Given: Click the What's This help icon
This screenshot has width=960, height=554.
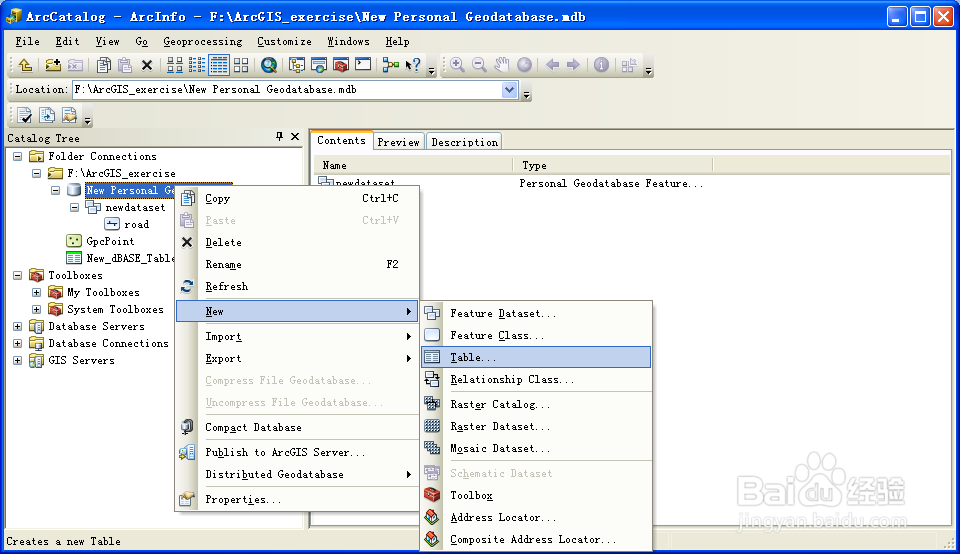Looking at the screenshot, I should point(413,65).
